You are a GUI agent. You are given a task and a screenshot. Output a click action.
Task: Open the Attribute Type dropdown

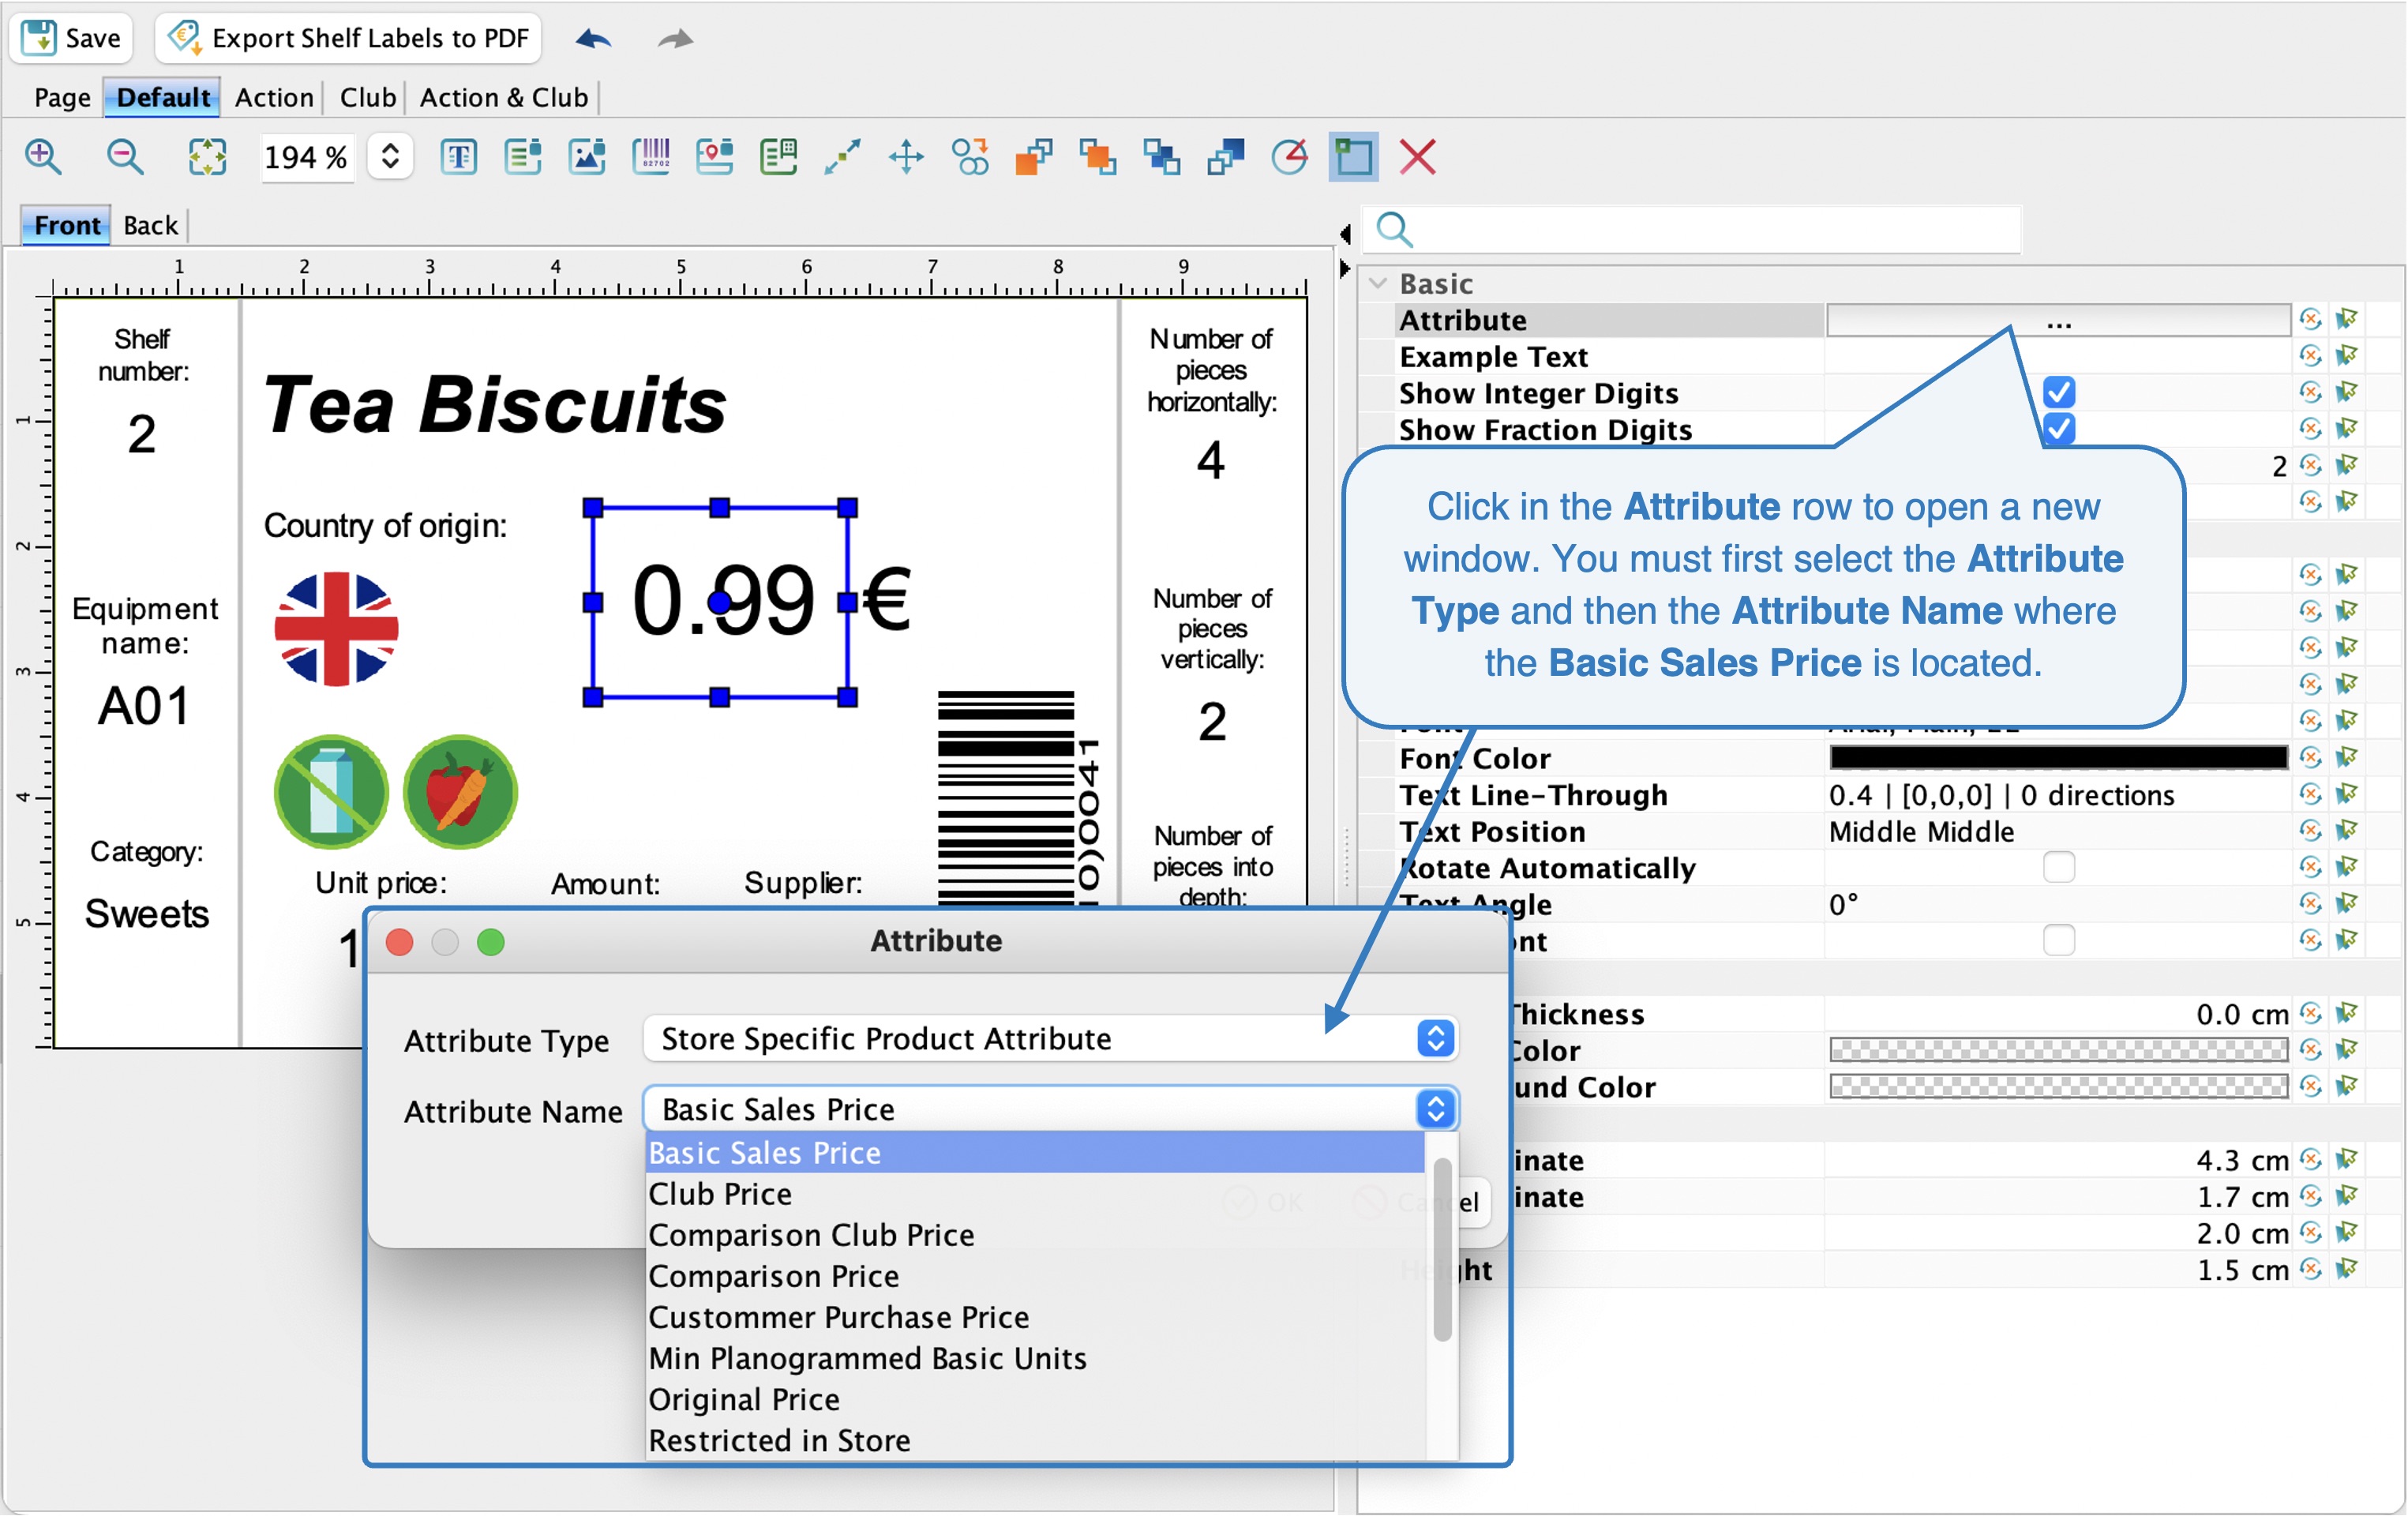1051,1038
